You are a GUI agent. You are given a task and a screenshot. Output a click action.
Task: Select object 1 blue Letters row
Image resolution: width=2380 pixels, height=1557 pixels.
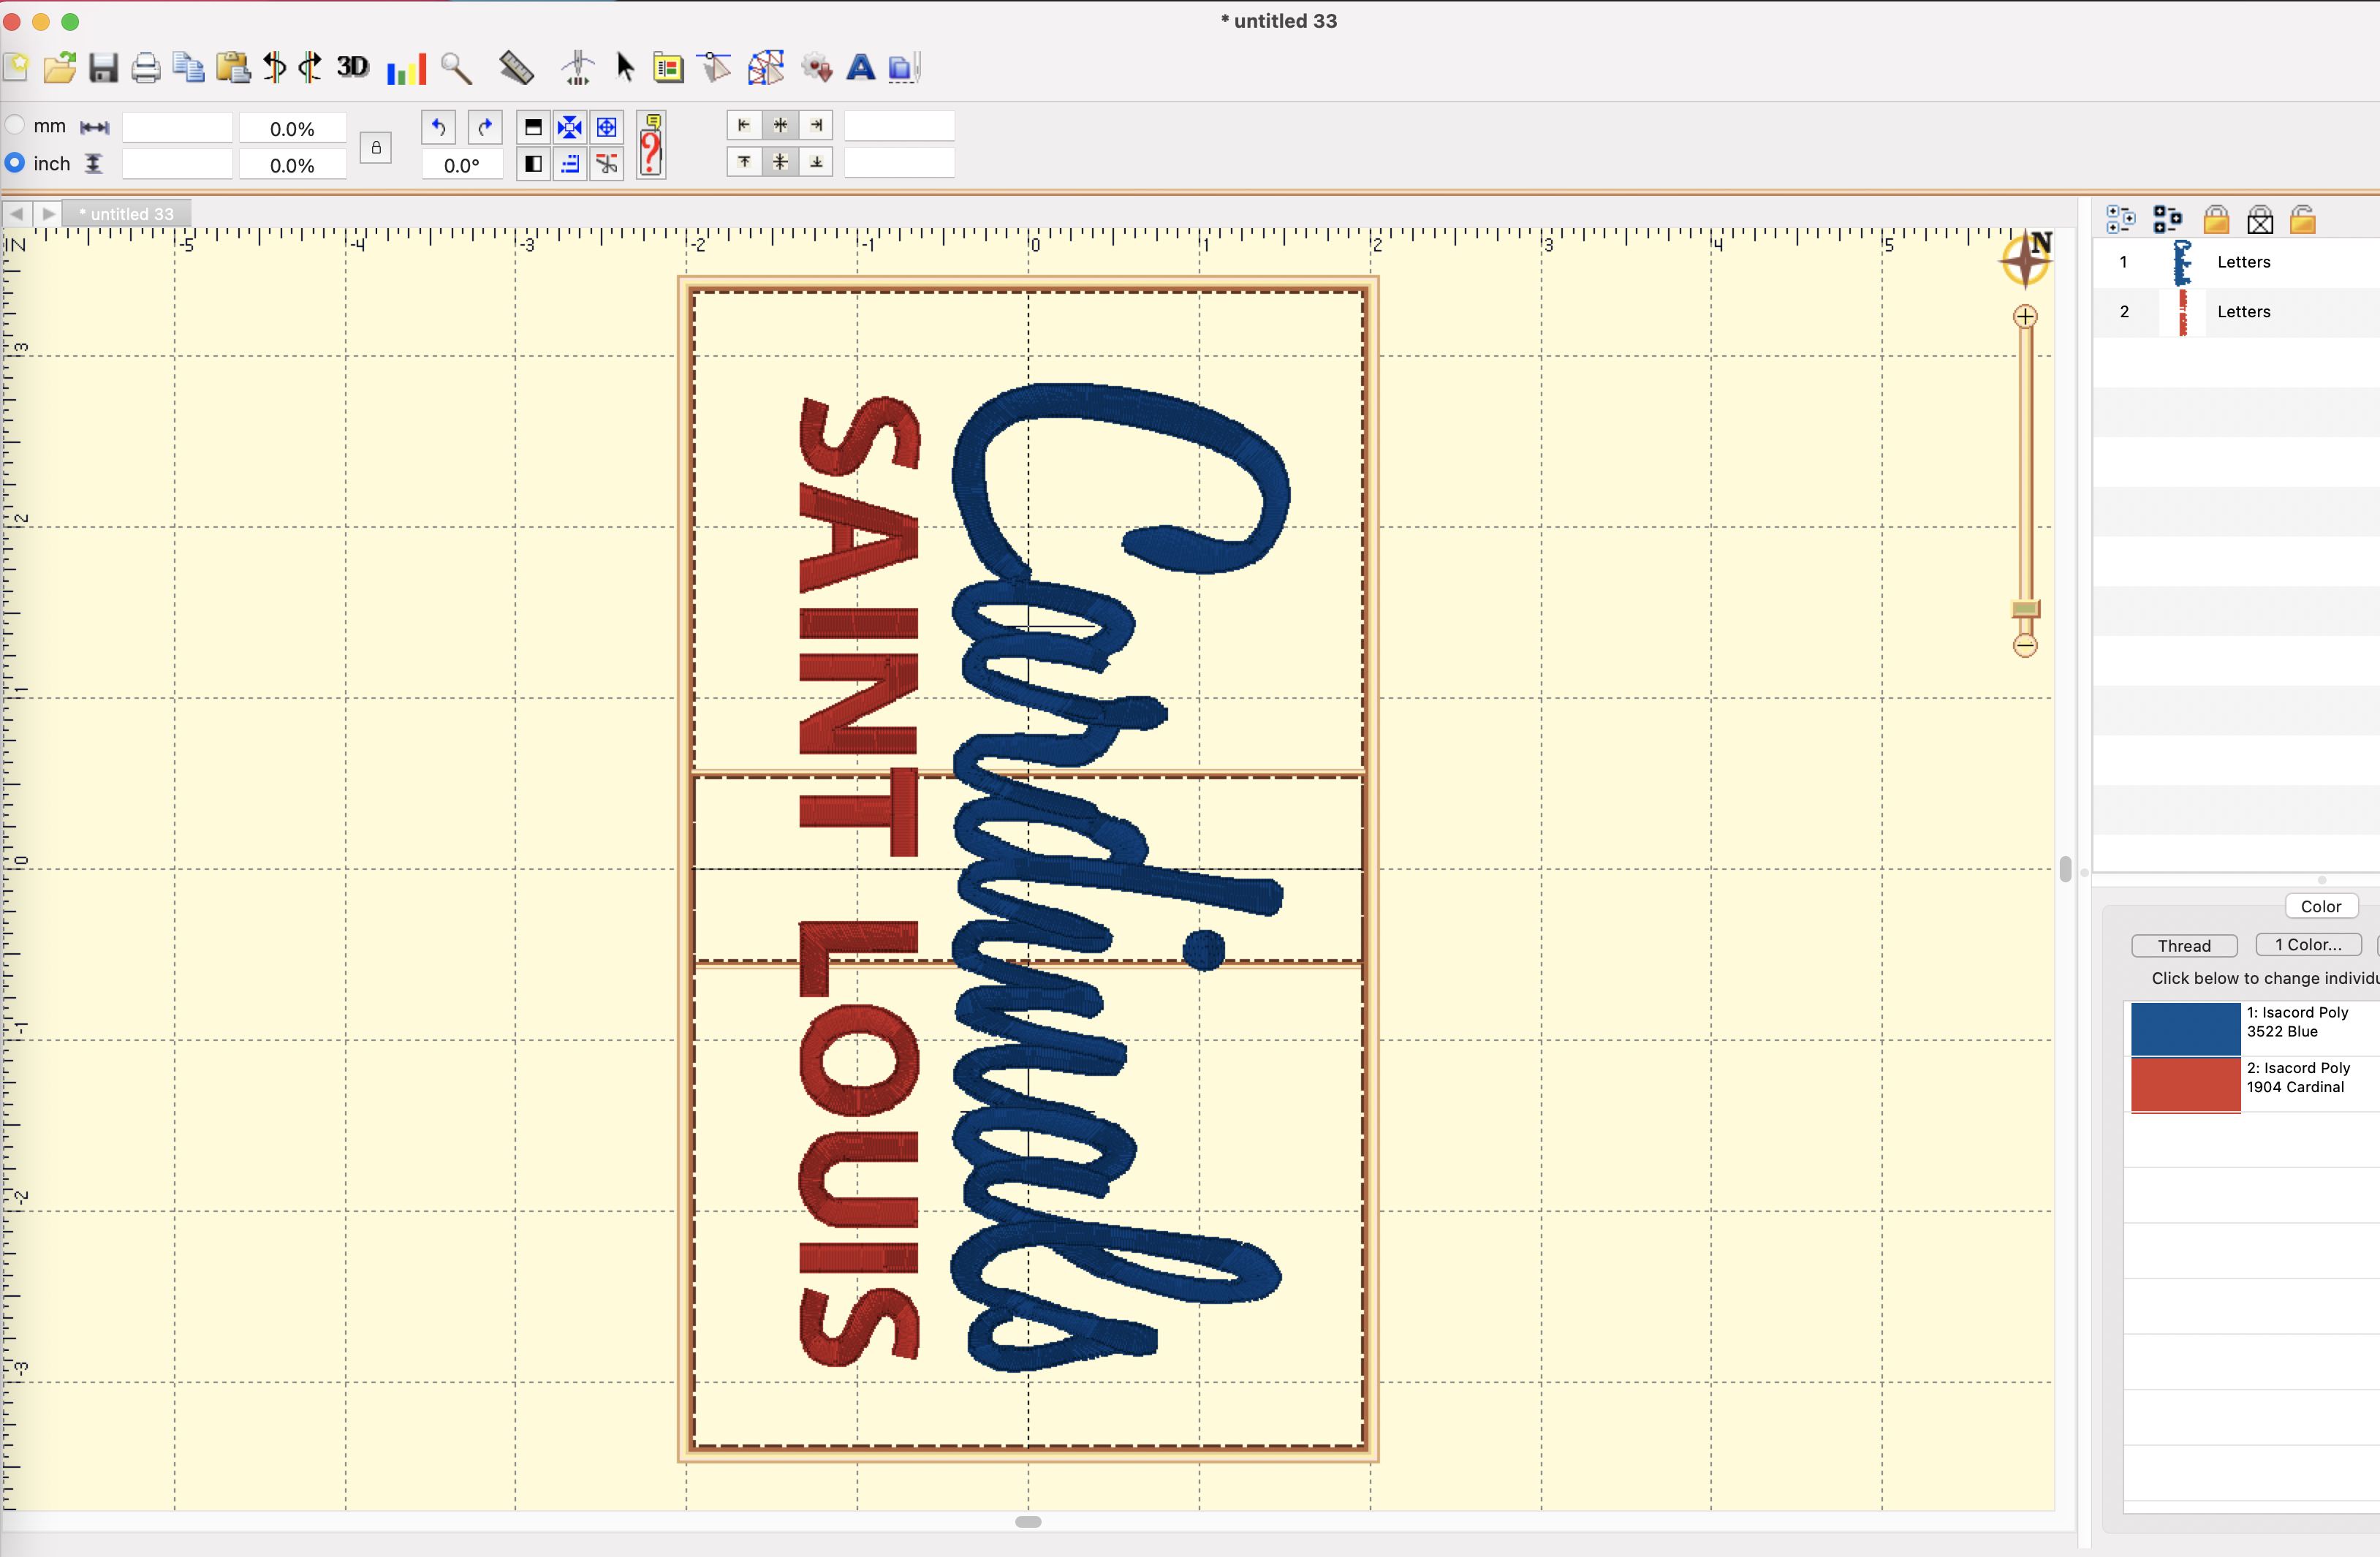click(x=2236, y=262)
